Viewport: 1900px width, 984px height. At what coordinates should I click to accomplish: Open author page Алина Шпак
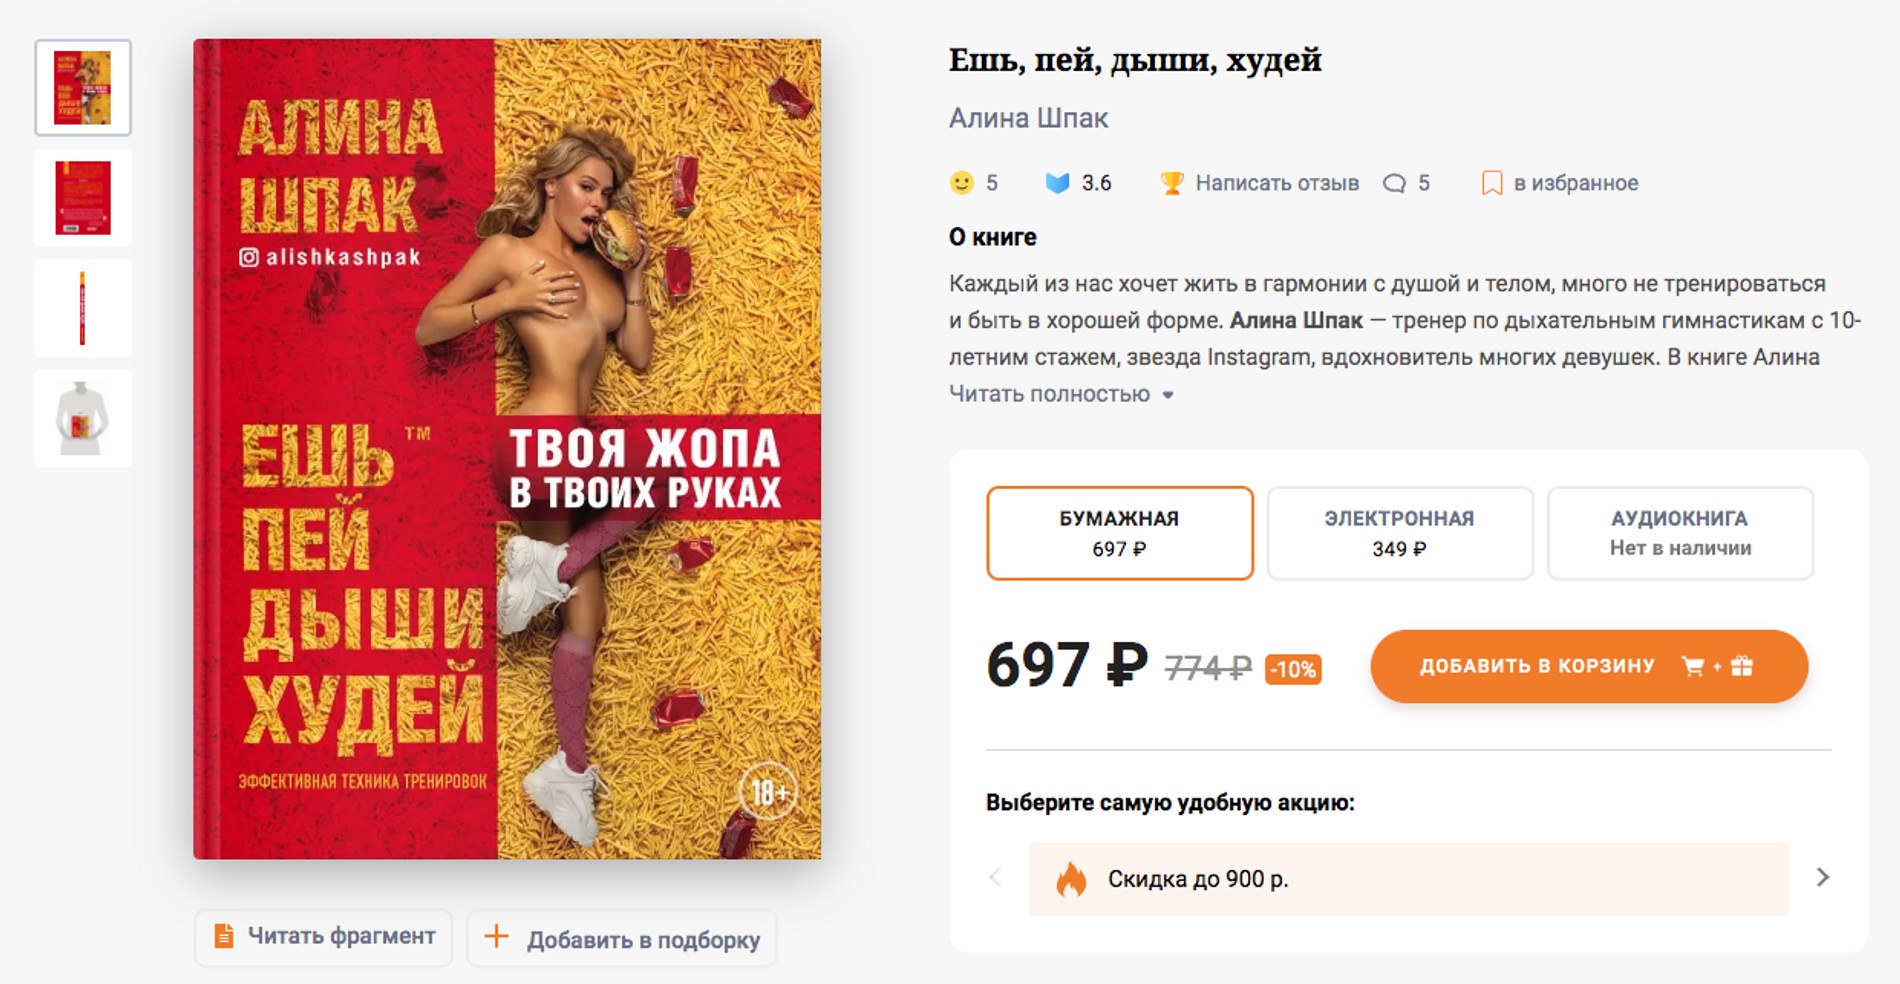[1028, 118]
